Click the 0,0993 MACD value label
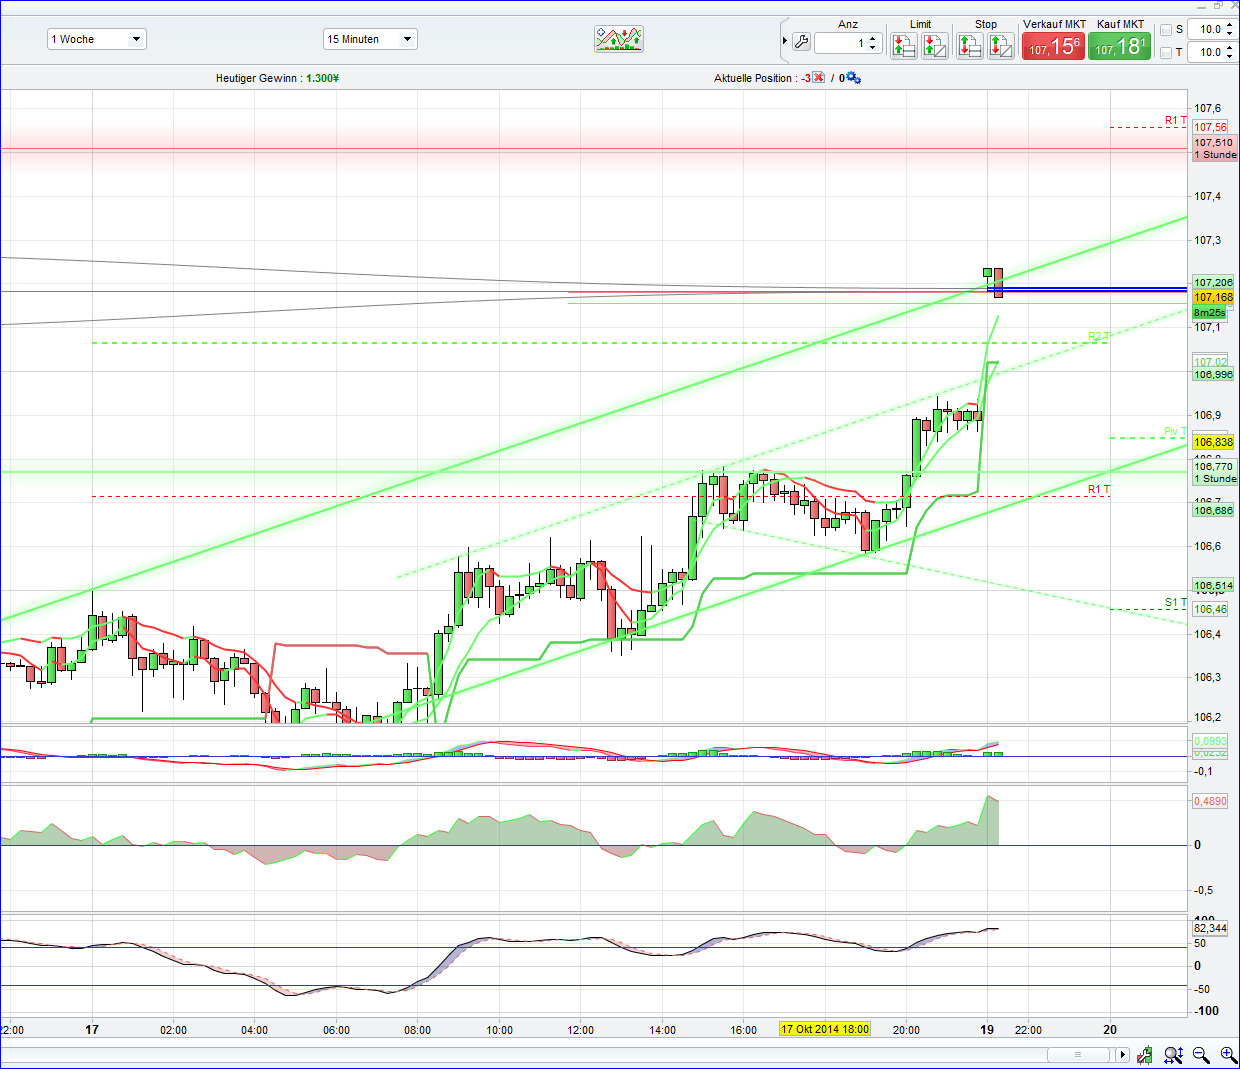Viewport: 1240px width, 1069px height. tap(1210, 741)
